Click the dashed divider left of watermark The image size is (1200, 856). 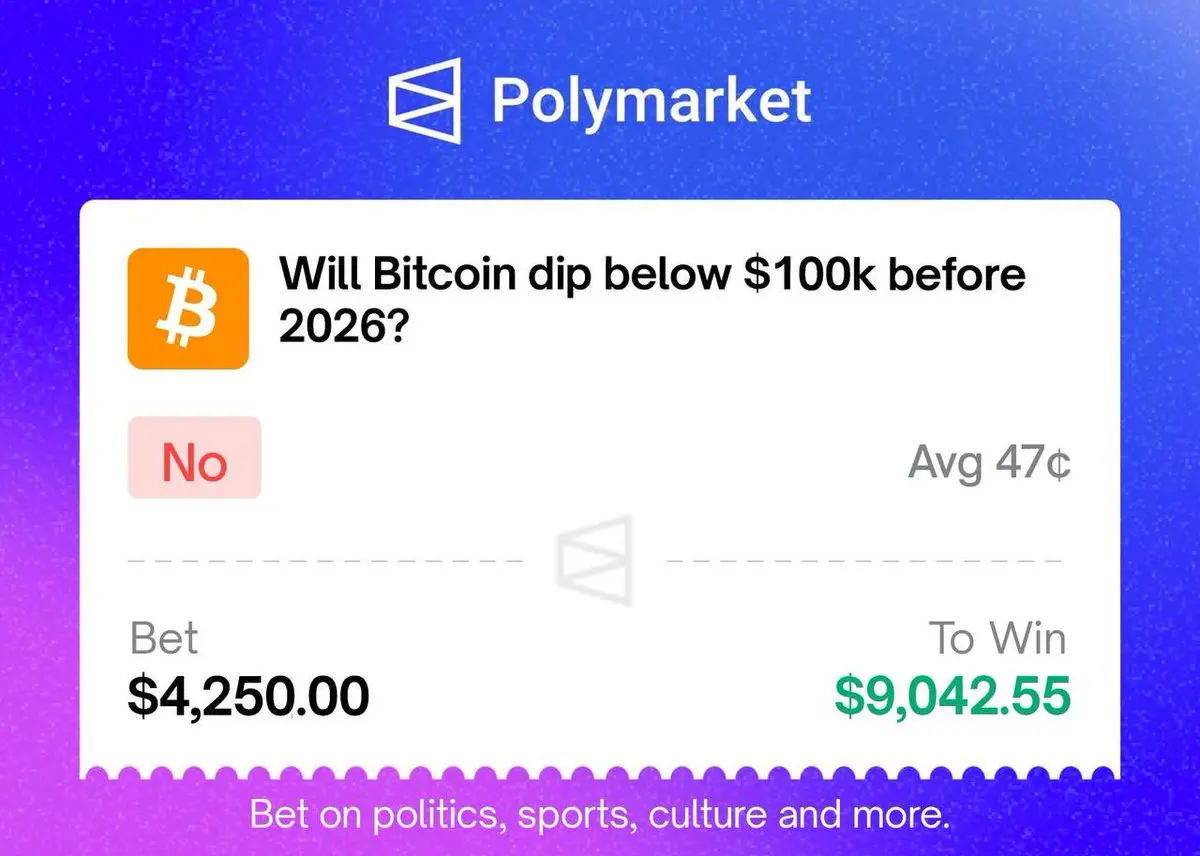click(x=327, y=561)
